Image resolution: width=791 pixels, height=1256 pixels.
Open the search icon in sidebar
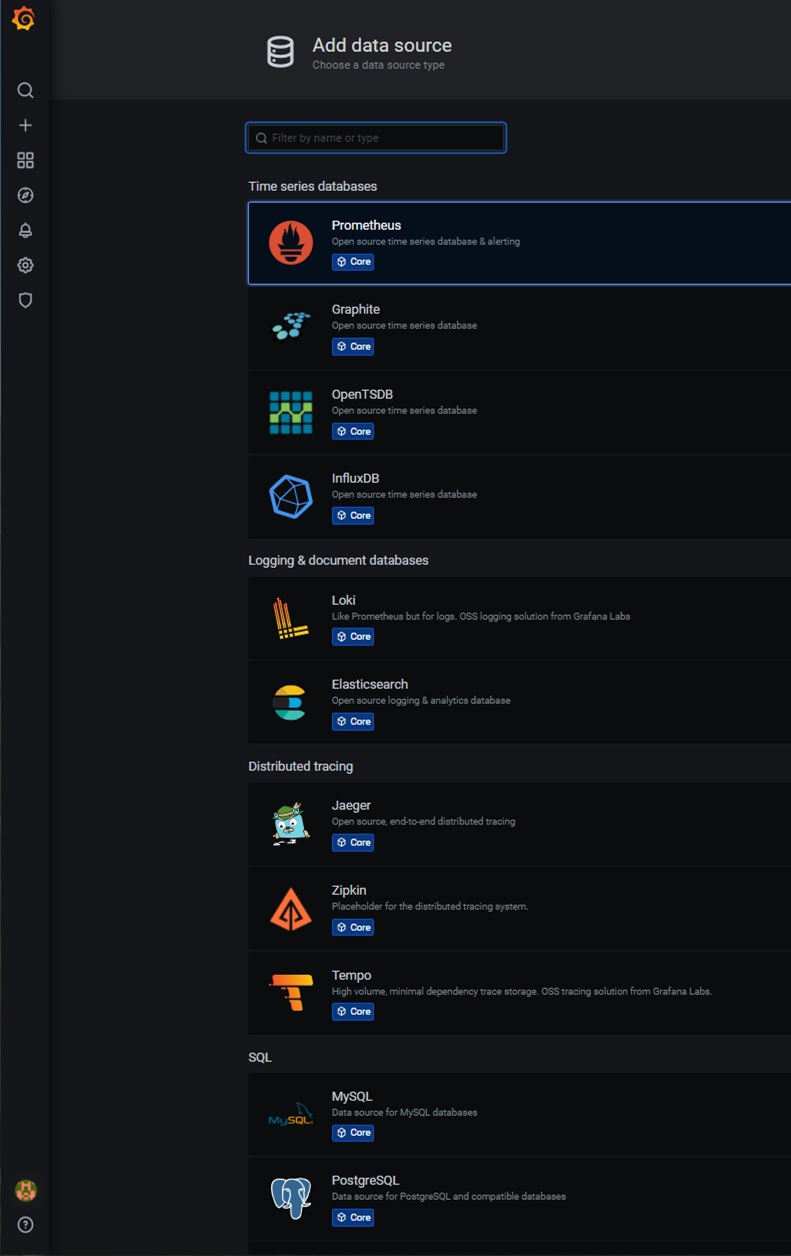[26, 90]
